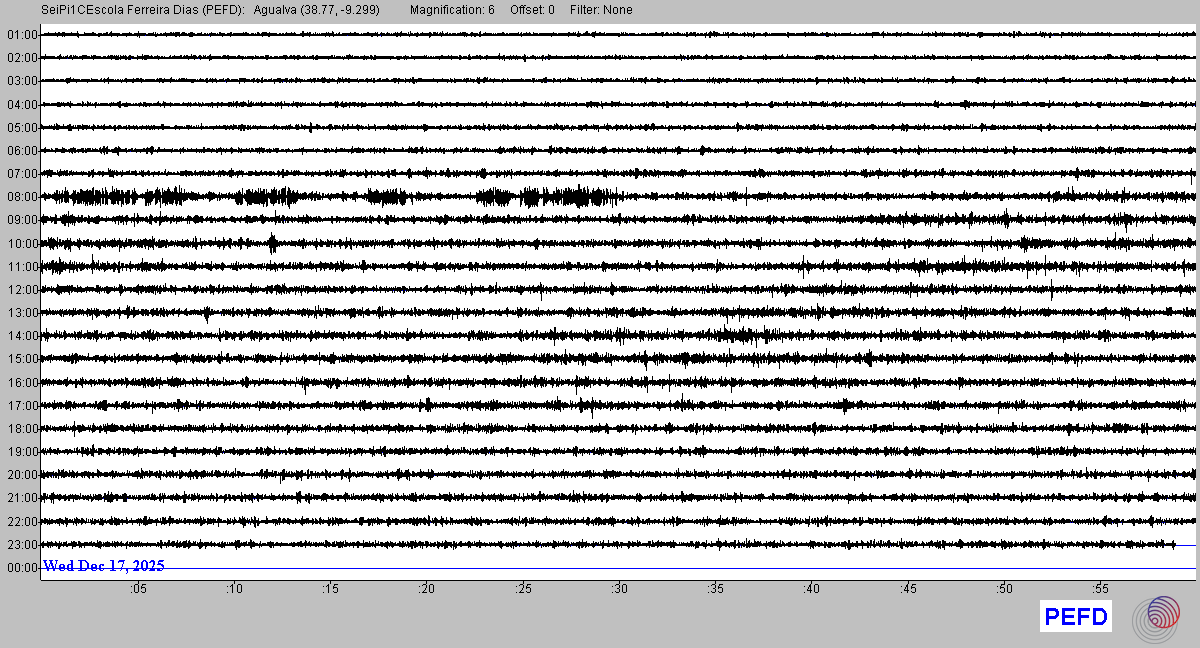
Task: Click the :45 minute axis tick label
Action: pyautogui.click(x=908, y=589)
